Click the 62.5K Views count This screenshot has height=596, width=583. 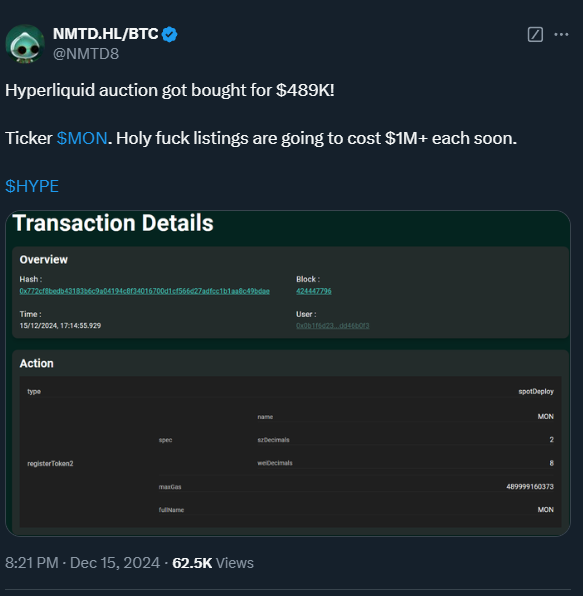[x=213, y=563]
